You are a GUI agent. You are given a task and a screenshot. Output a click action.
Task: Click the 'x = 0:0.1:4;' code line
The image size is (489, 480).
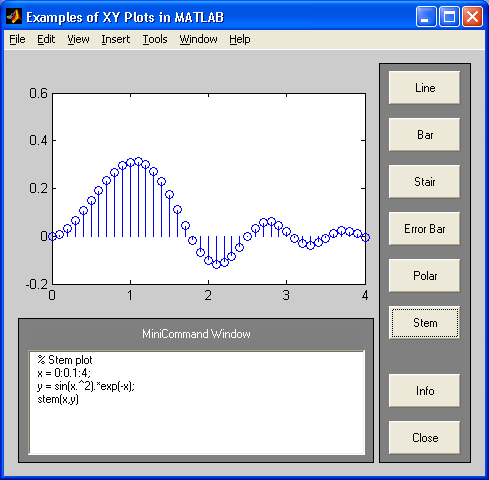(64, 373)
